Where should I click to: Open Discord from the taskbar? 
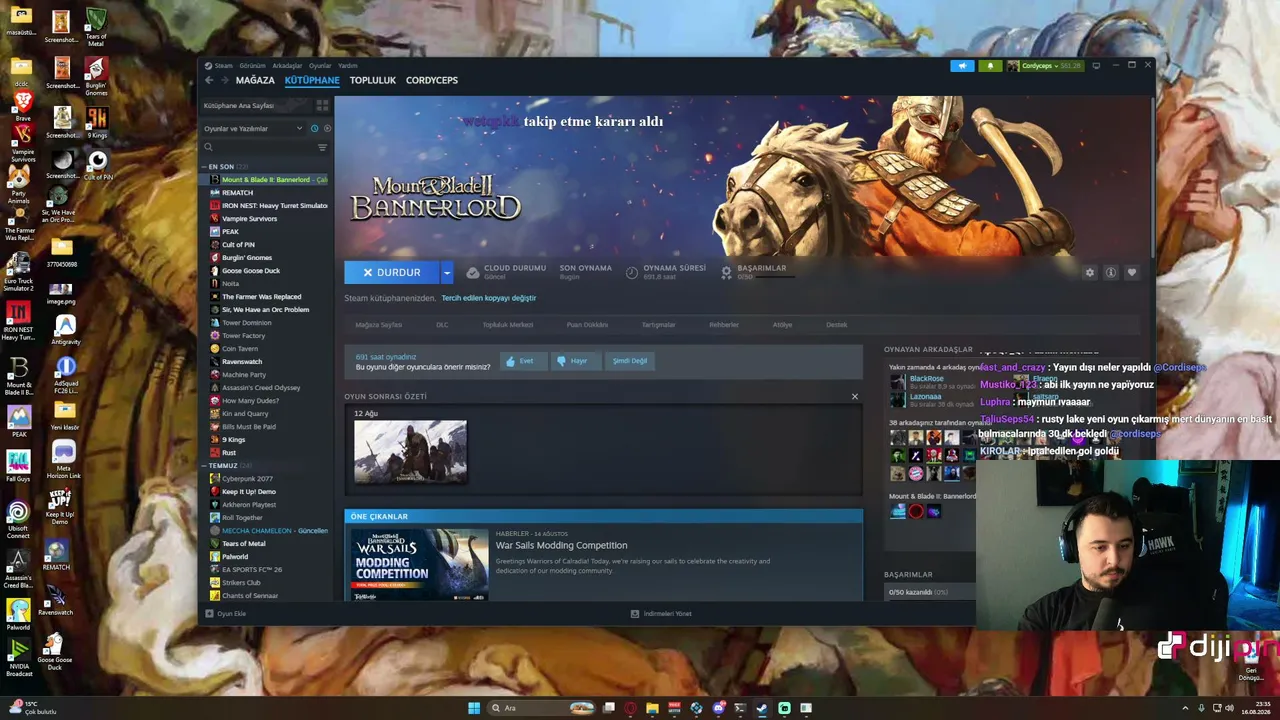(x=718, y=708)
